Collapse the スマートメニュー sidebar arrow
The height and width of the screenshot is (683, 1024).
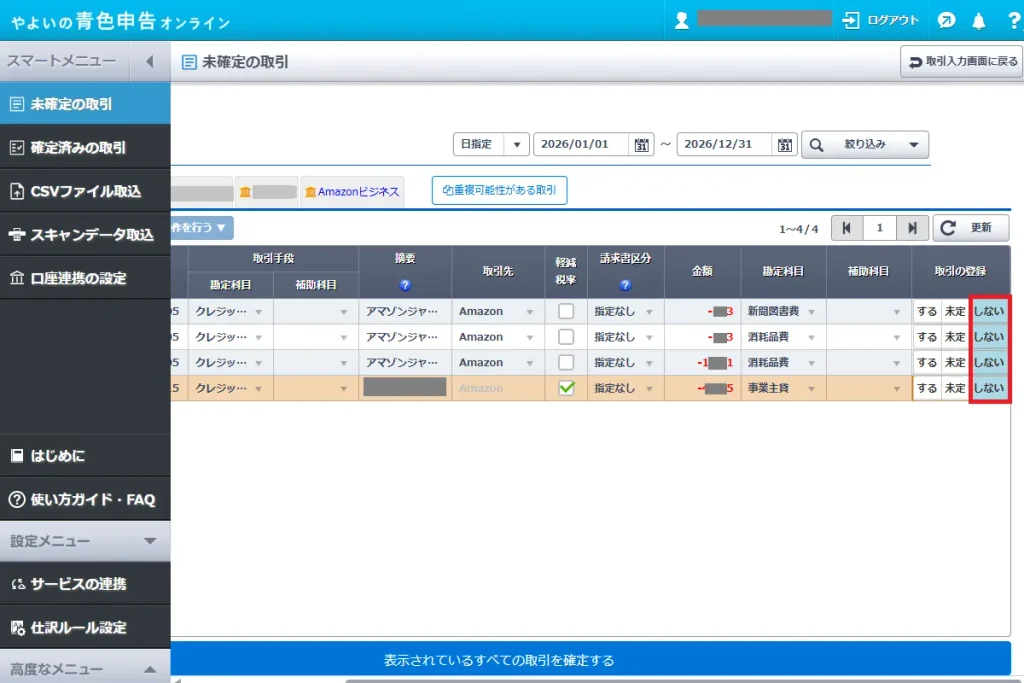tap(150, 61)
